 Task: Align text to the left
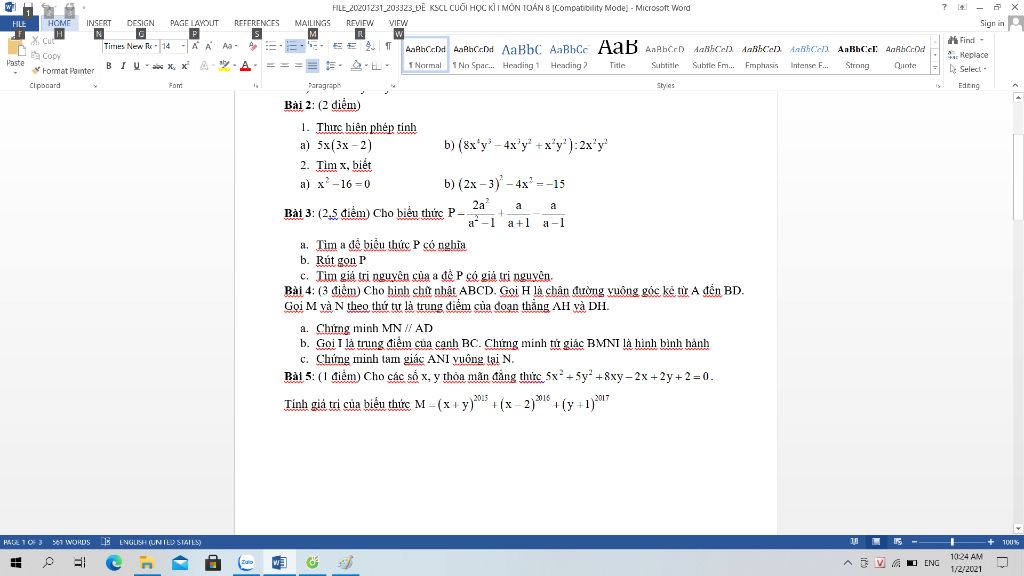point(270,66)
